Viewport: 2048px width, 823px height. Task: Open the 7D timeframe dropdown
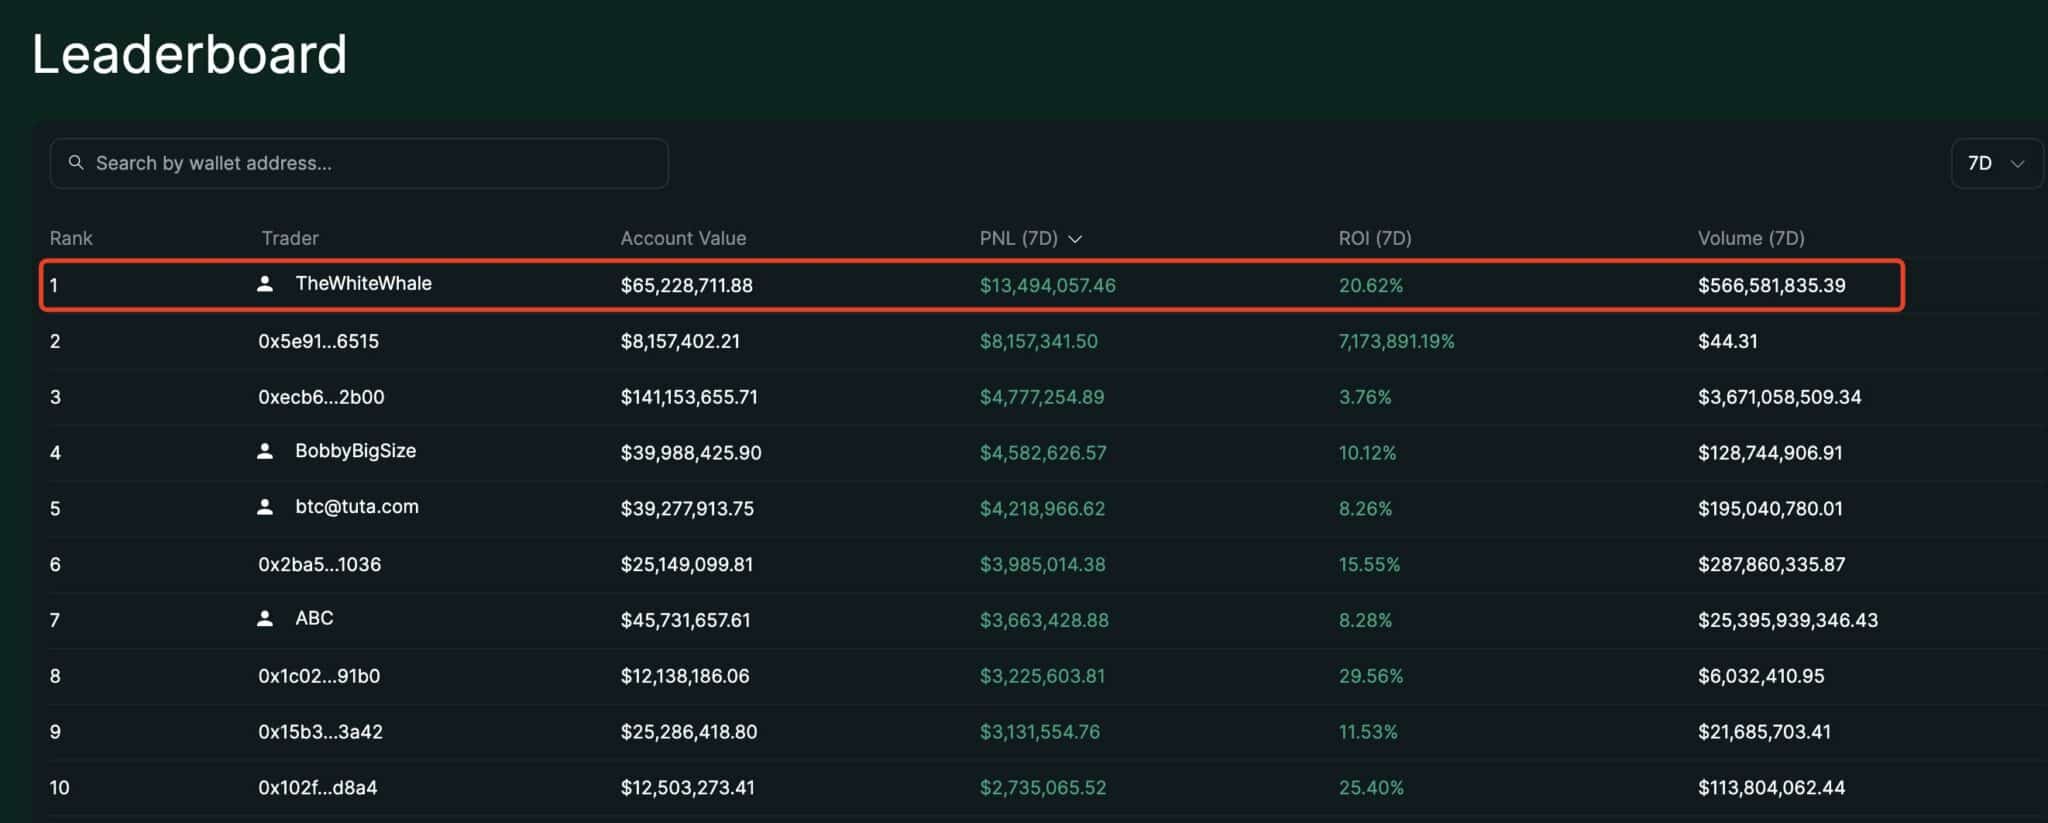click(1995, 163)
